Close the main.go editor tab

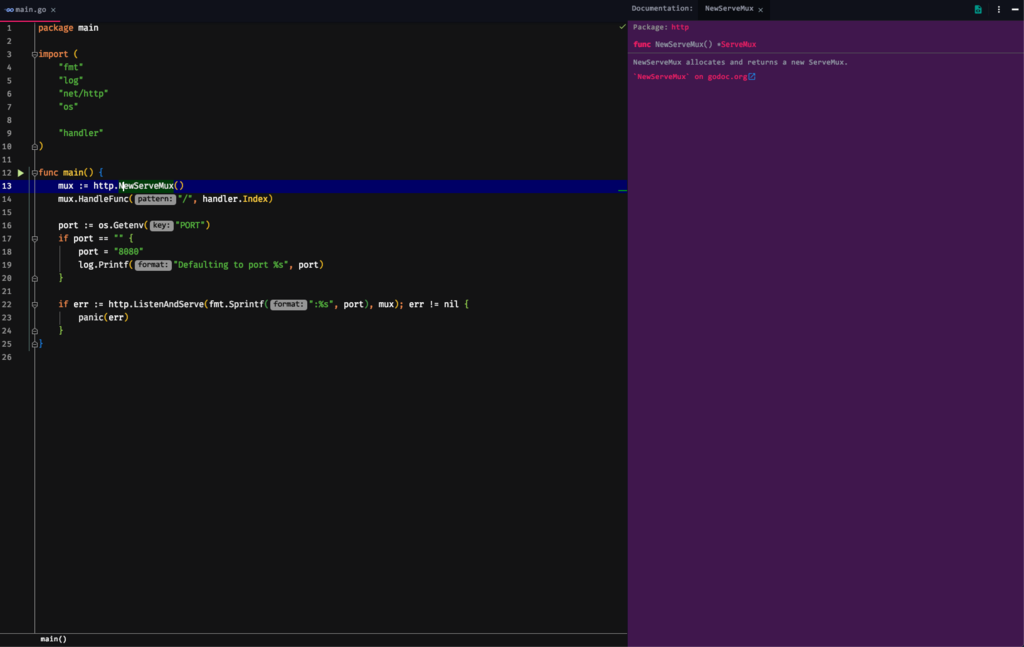point(54,10)
